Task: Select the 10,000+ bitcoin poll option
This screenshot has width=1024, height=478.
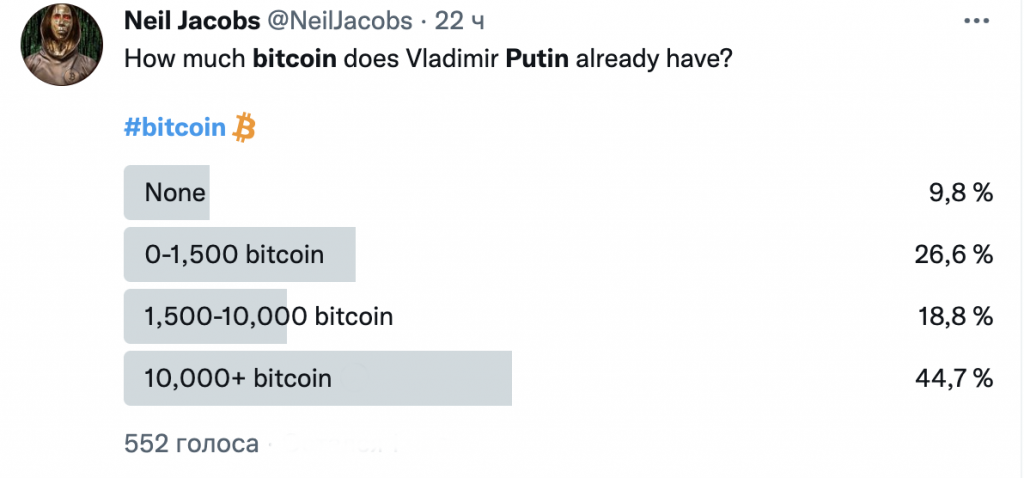Action: [558, 378]
